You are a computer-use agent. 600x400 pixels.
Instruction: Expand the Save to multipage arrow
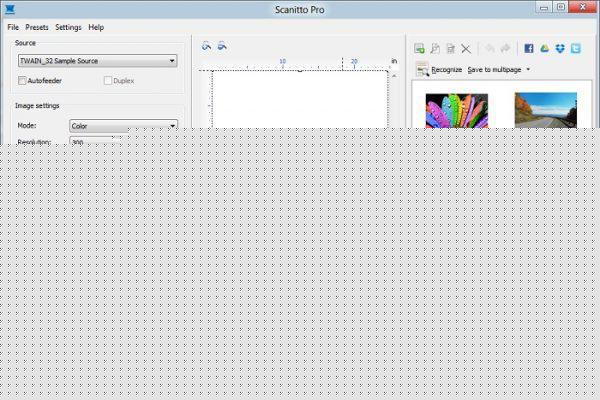(528, 70)
